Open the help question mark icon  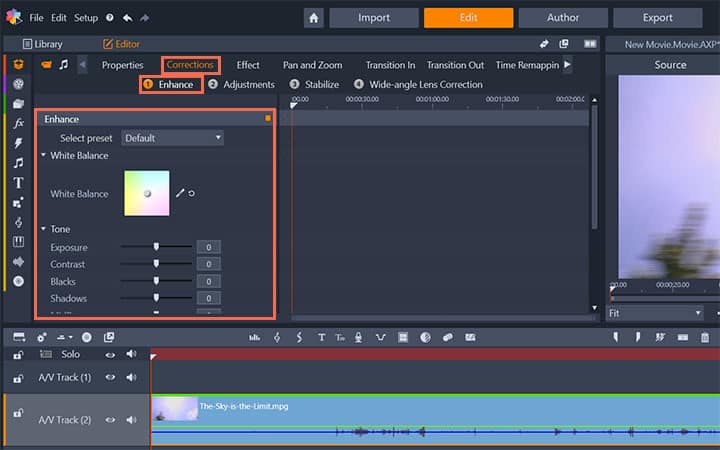[x=110, y=17]
